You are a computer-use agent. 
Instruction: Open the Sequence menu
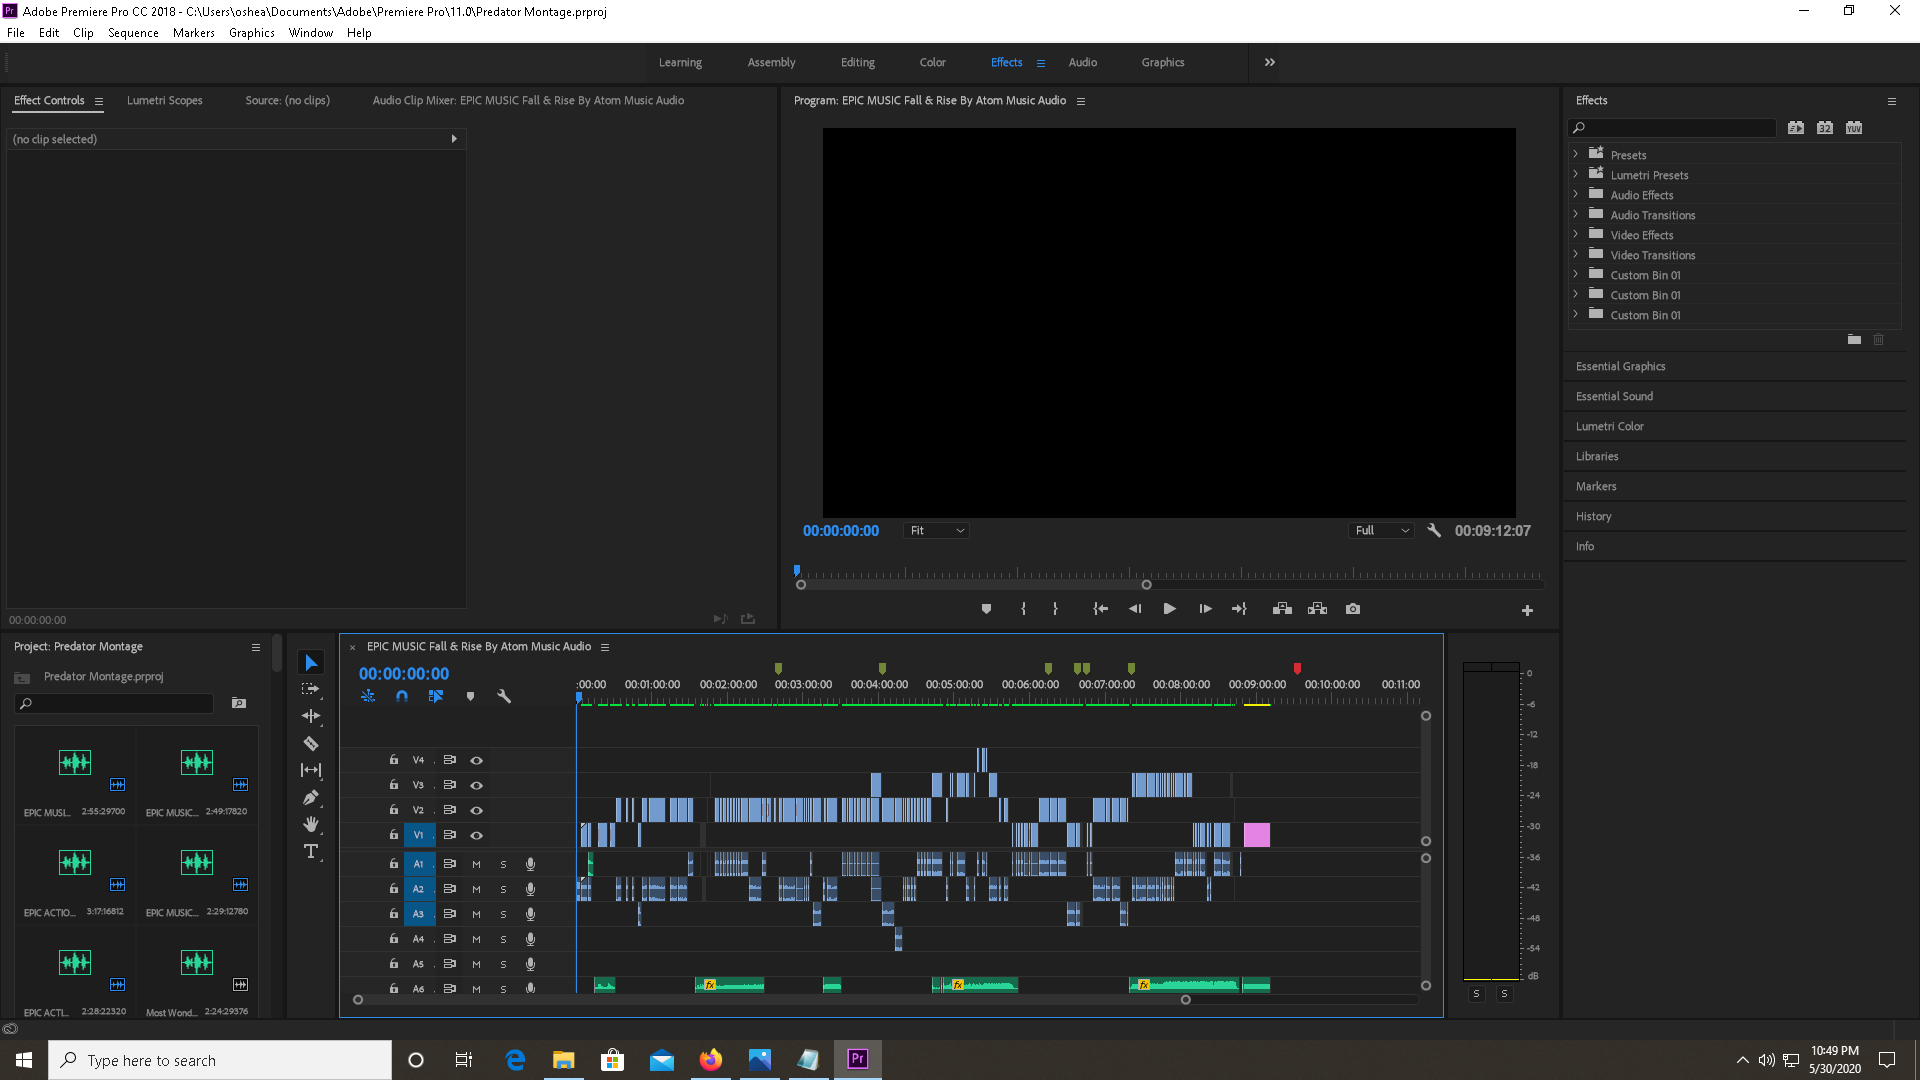[x=133, y=33]
